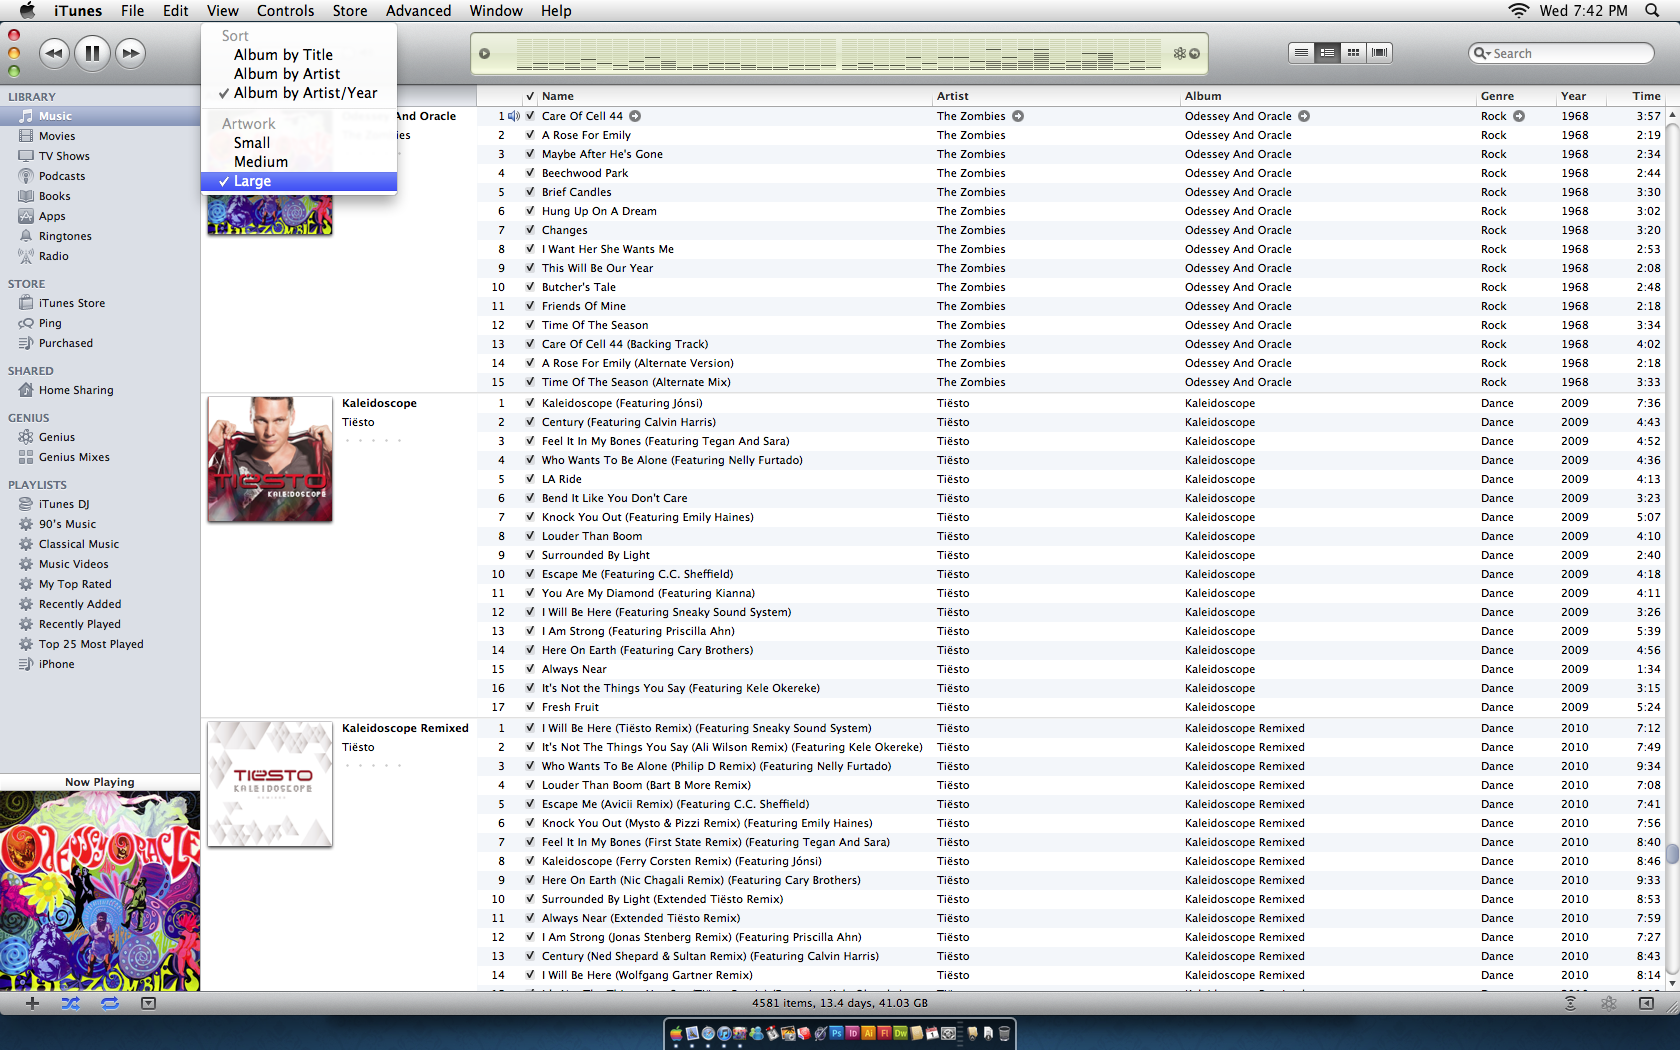Turn on shuffle at bottom bar

click(70, 1003)
